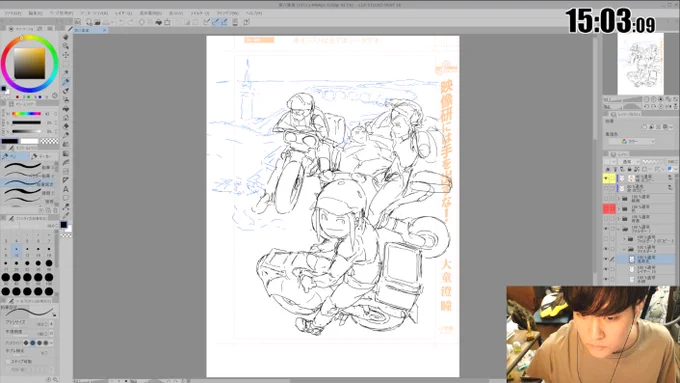680x383 pixels.
Task: Close the open canvas document tab
Action: click(x=105, y=30)
